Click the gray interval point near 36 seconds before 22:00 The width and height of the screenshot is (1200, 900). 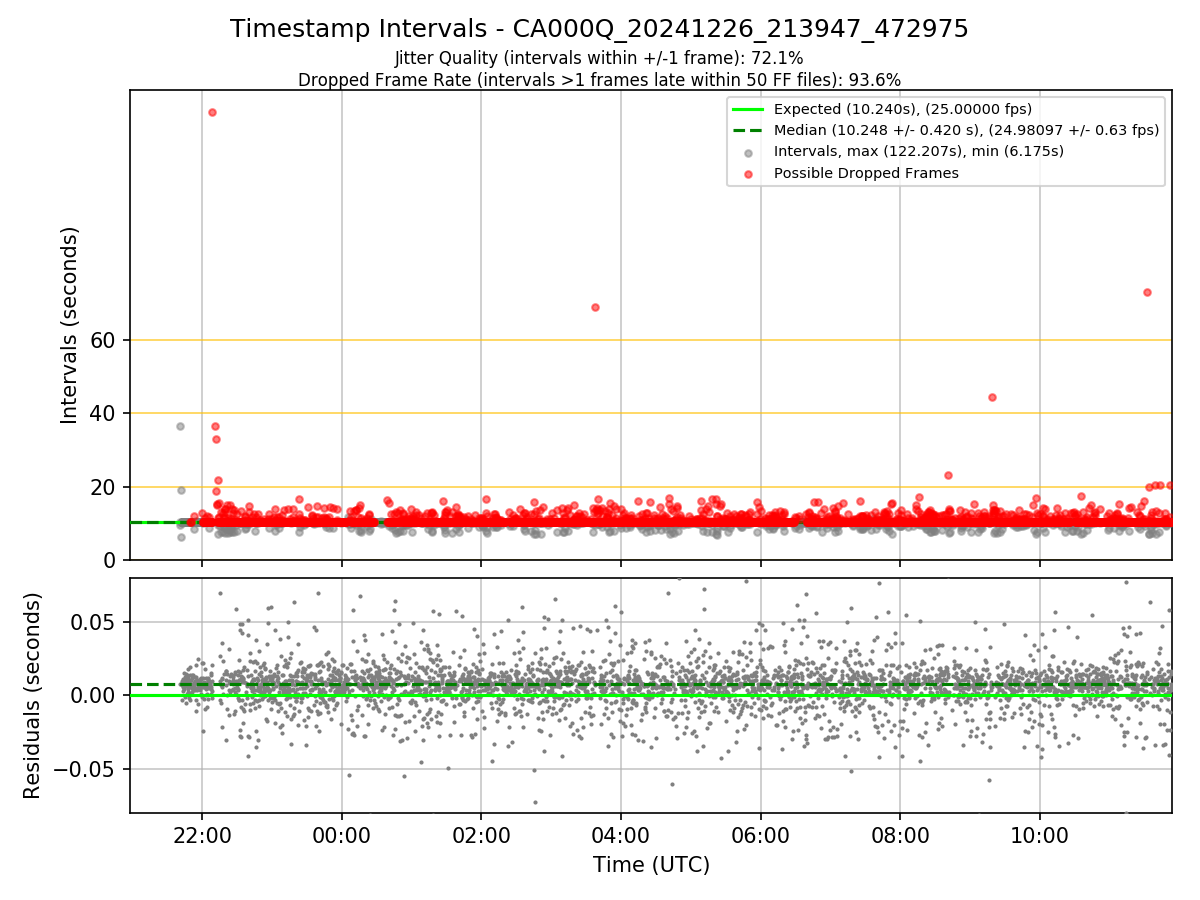tap(180, 426)
